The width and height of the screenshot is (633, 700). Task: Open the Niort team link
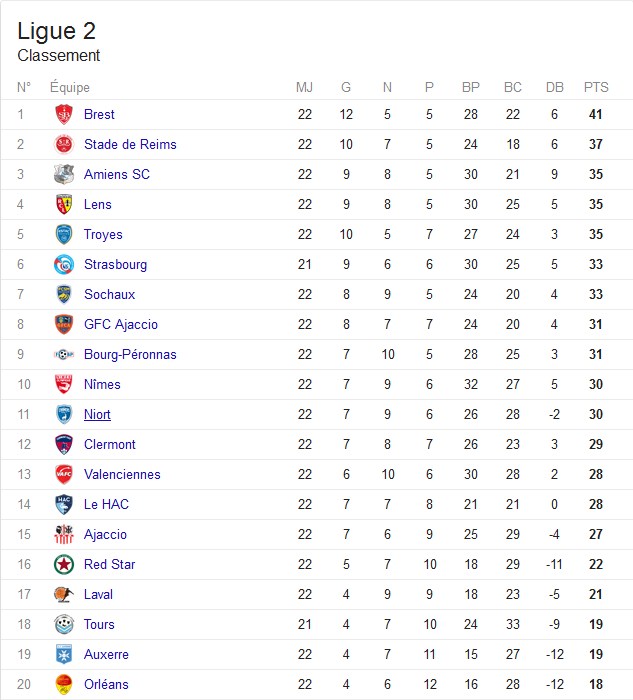pyautogui.click(x=97, y=414)
